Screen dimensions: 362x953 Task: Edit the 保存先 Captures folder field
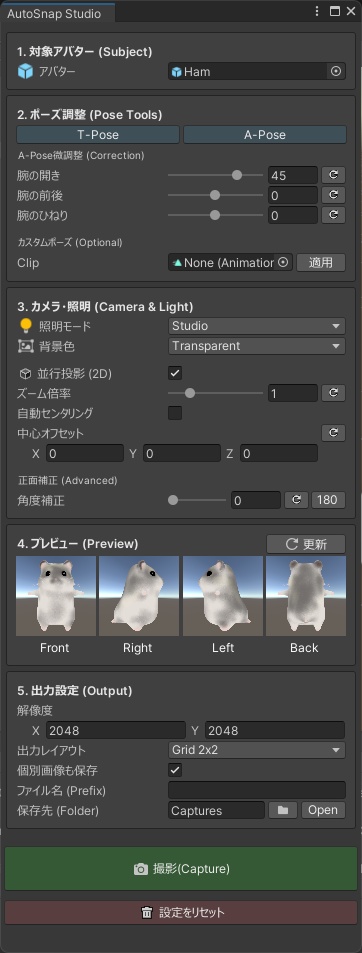click(x=216, y=810)
